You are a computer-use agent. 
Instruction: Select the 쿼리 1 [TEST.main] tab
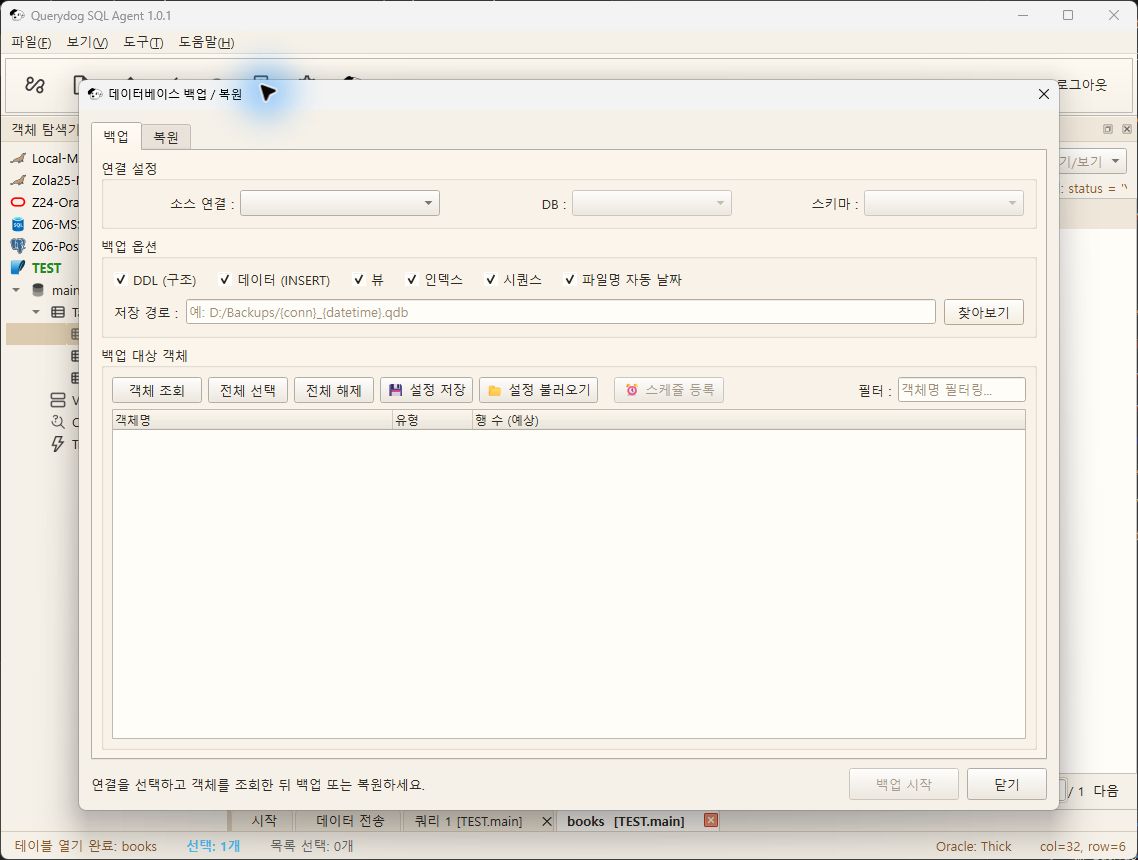pyautogui.click(x=468, y=821)
